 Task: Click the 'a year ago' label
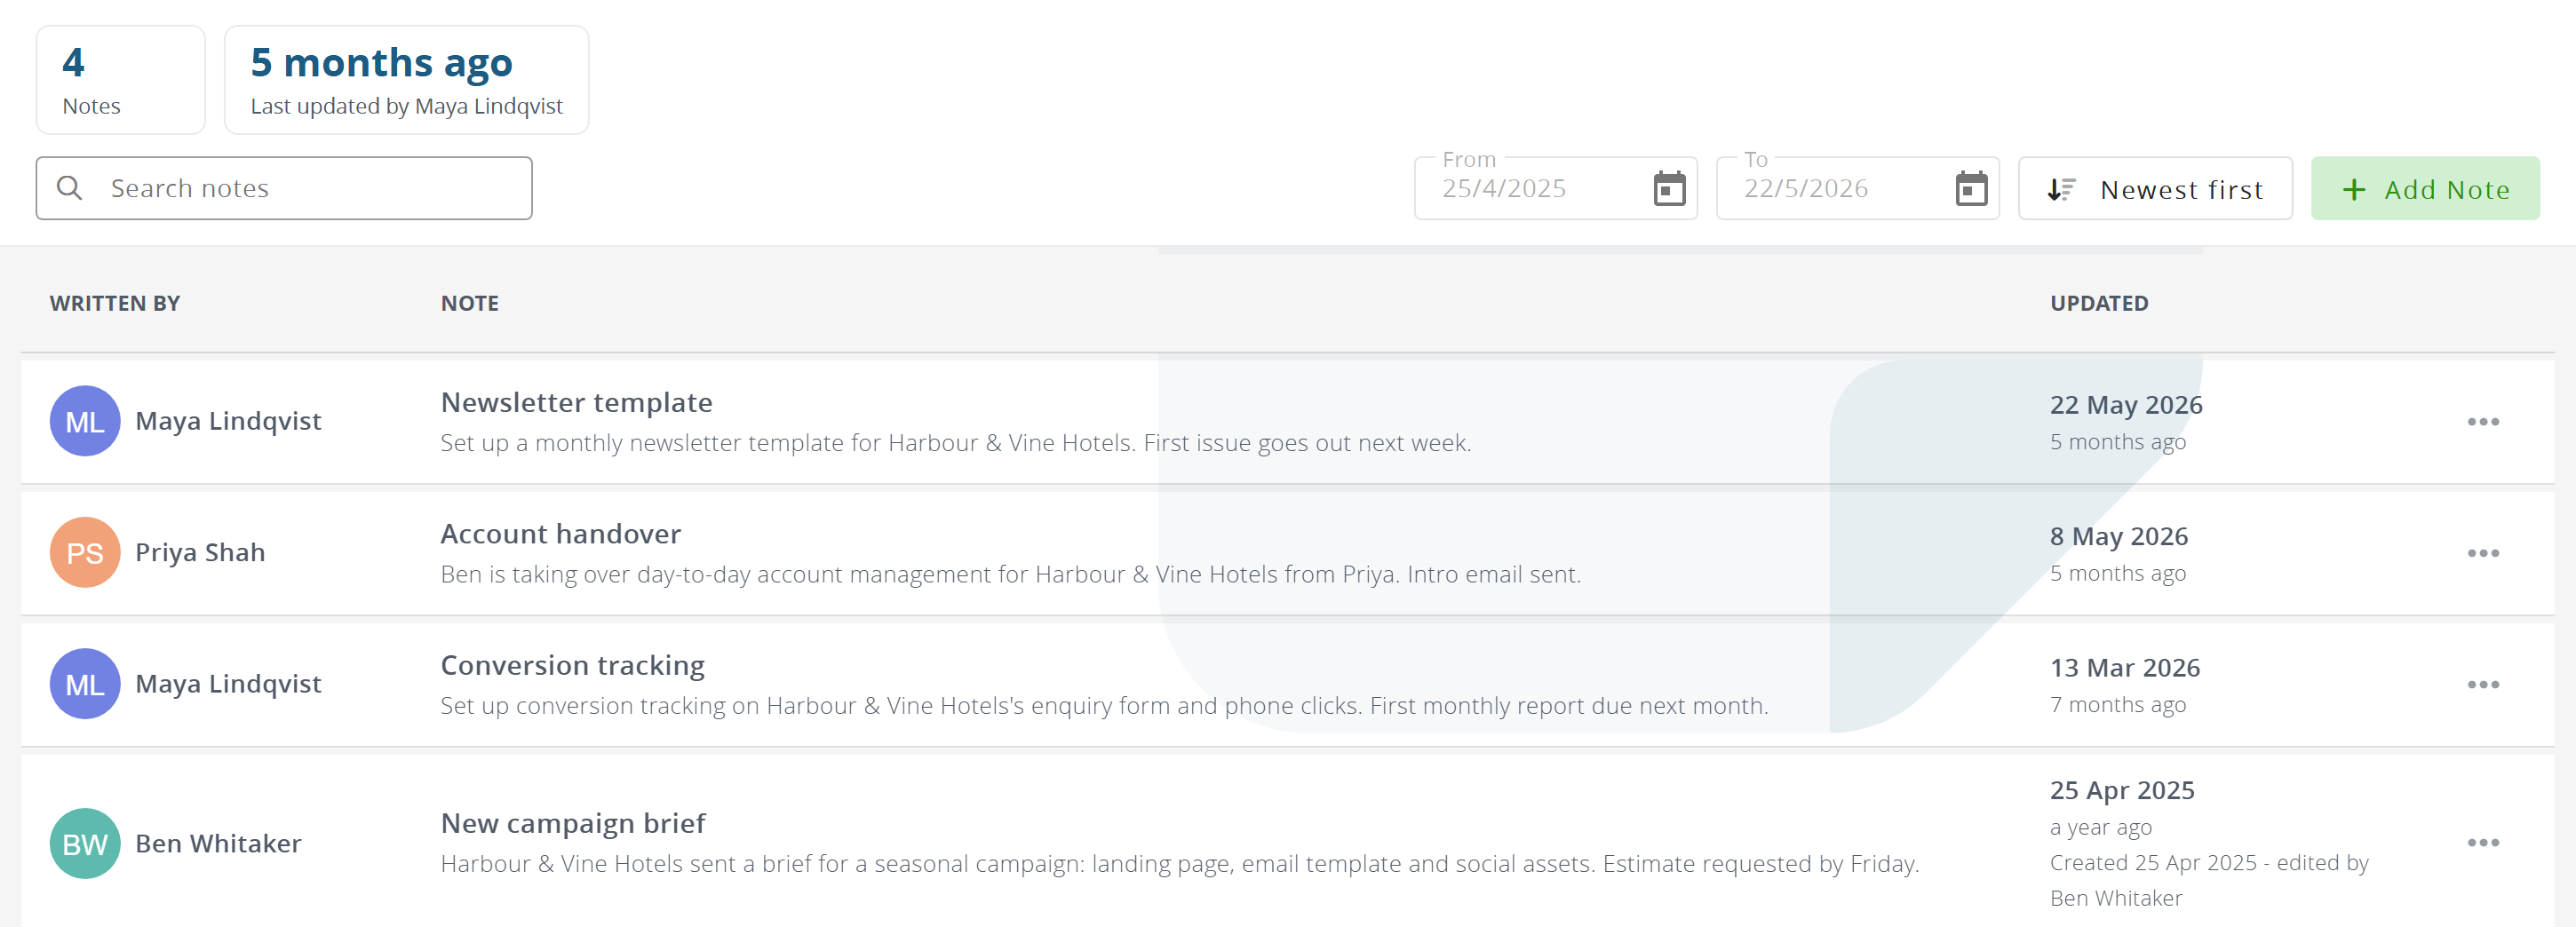(2101, 828)
